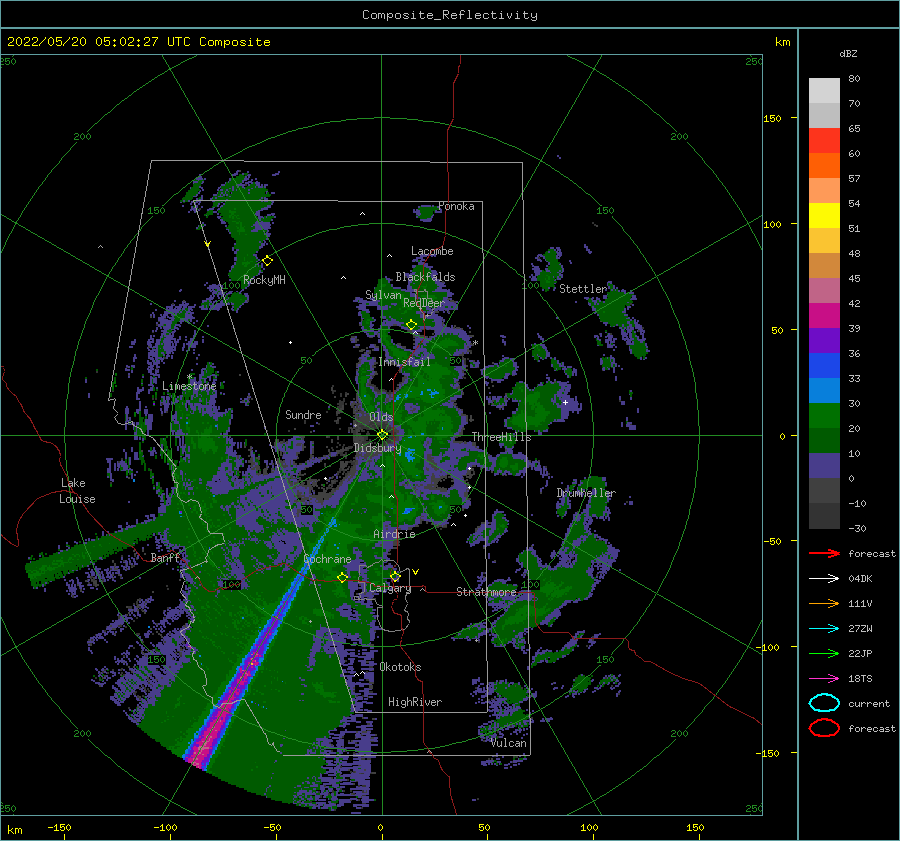Click the yellow diamond marker near RockyMH
This screenshot has height=841, width=900.
267,261
